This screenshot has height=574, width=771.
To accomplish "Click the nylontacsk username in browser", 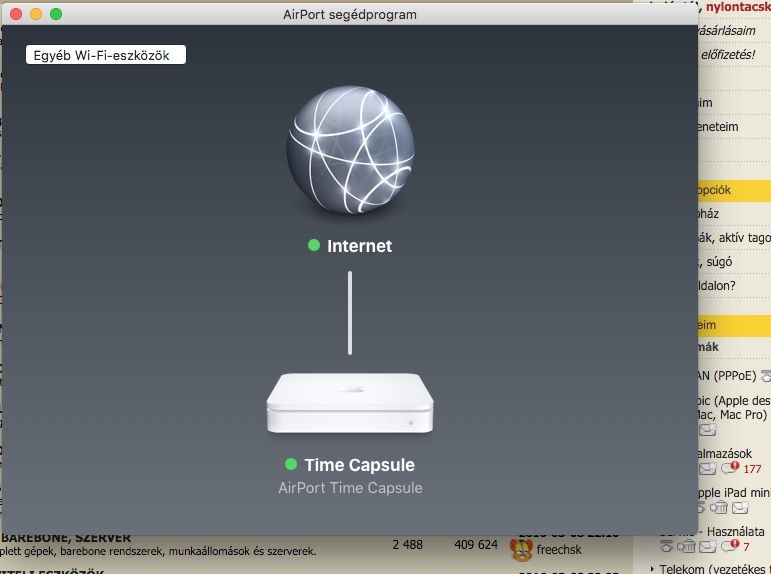I will point(738,7).
